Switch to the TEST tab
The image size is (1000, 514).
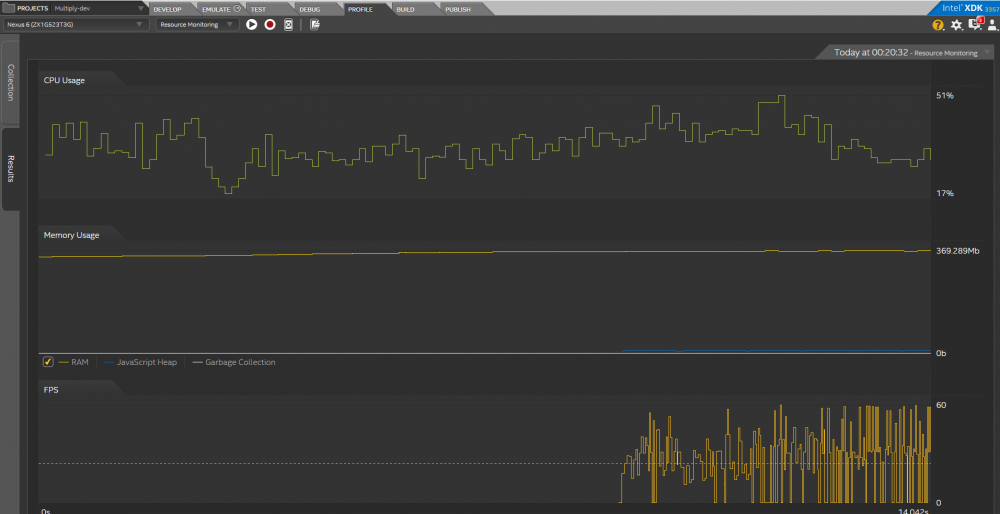click(x=263, y=10)
